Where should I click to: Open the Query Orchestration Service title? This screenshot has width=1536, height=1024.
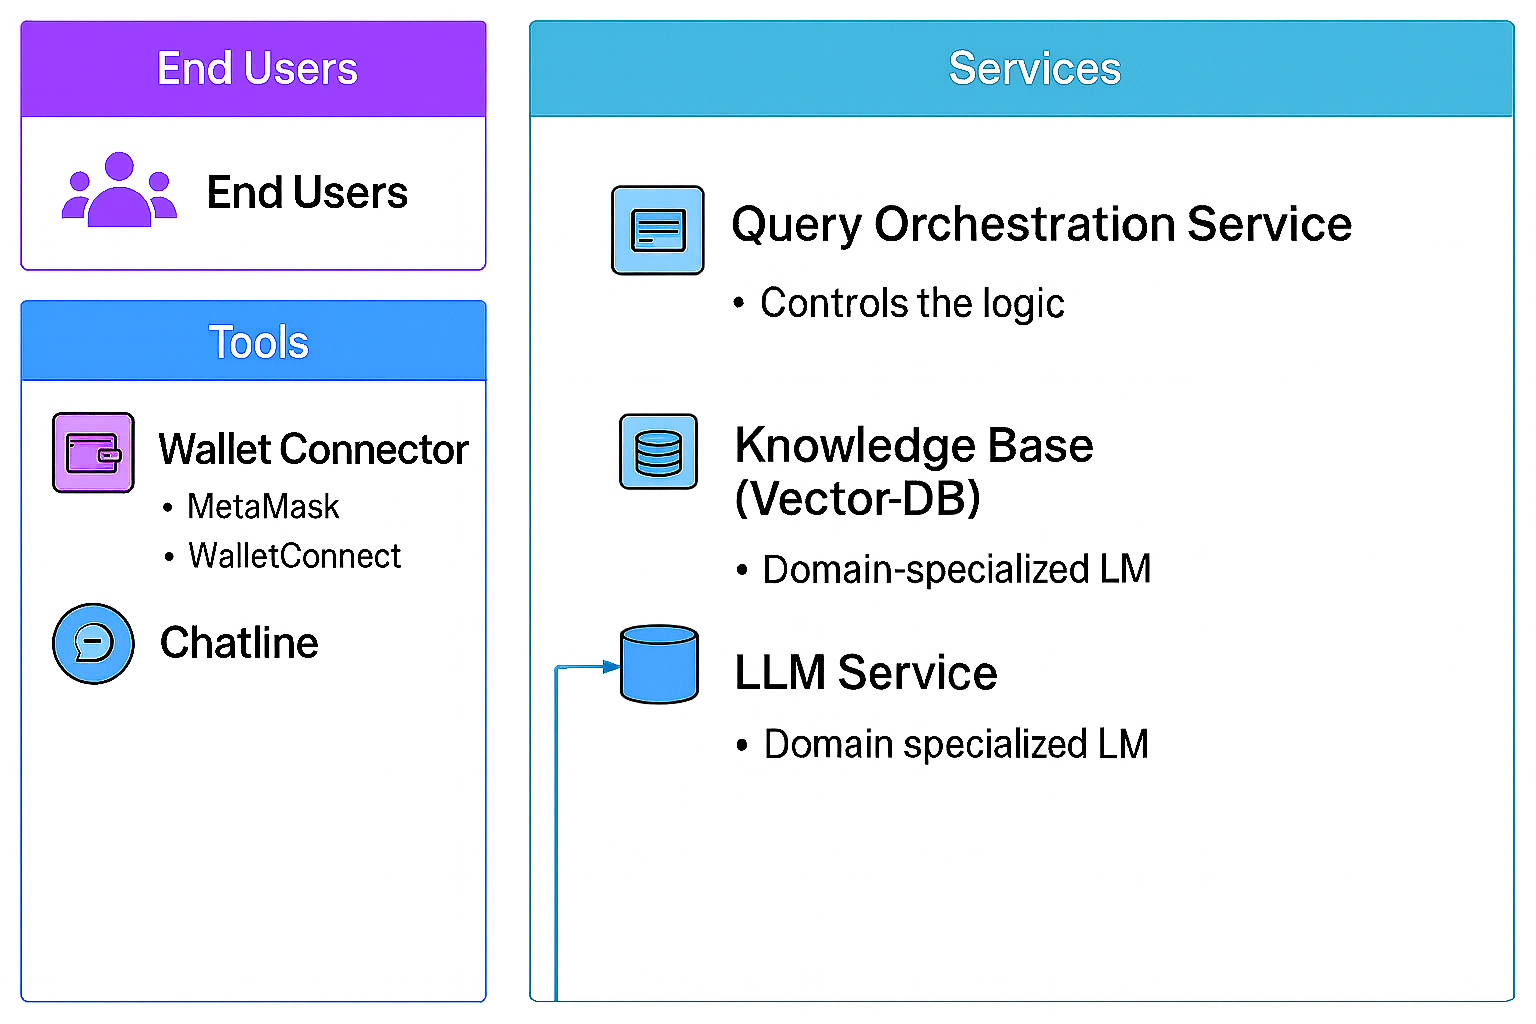click(1041, 224)
